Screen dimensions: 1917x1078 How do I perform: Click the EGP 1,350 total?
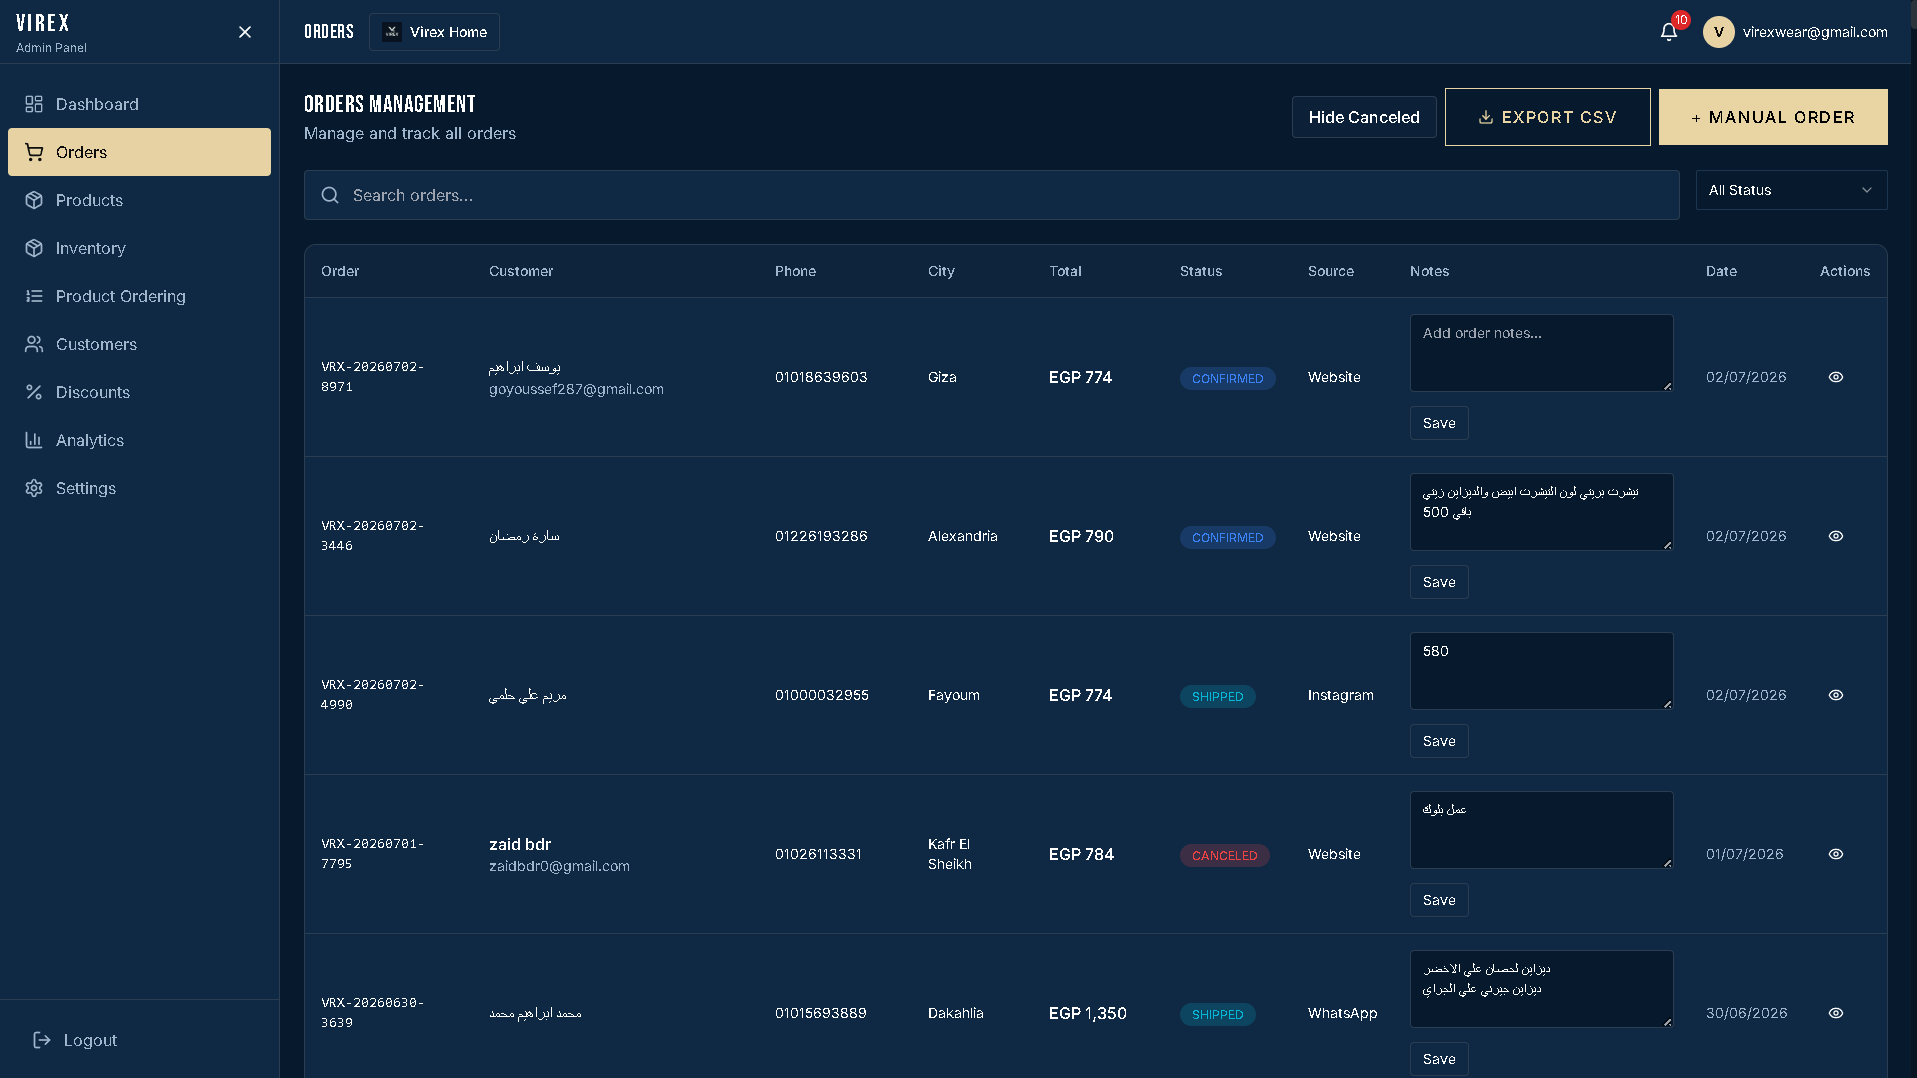point(1088,1013)
